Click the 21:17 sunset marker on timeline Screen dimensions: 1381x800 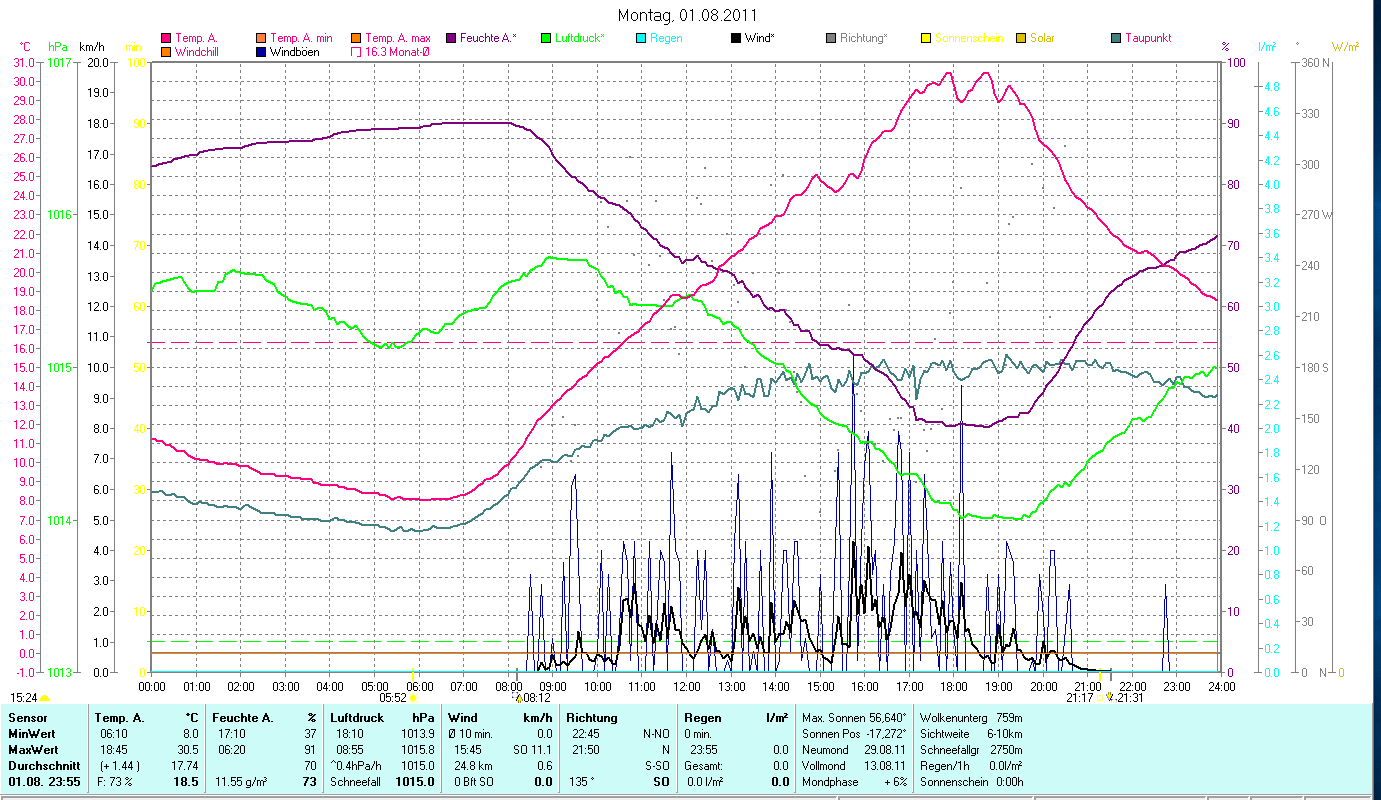1080,698
